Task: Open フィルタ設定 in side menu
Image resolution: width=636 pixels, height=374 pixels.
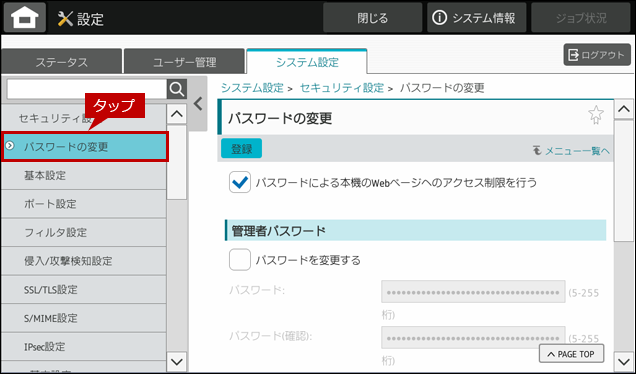Action: click(x=84, y=232)
